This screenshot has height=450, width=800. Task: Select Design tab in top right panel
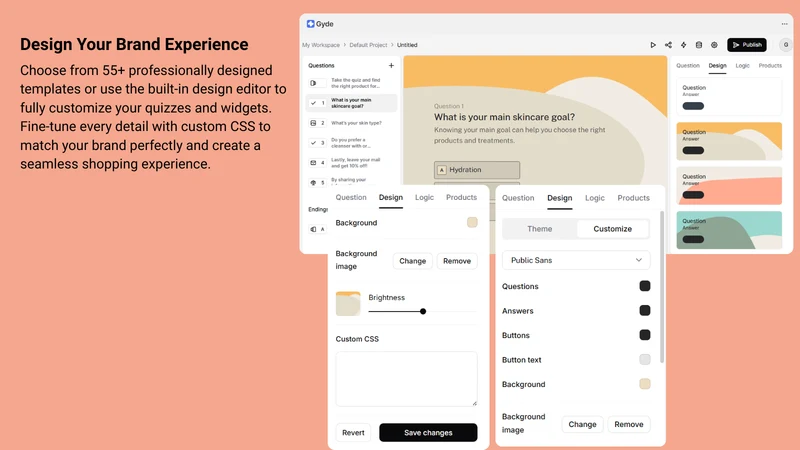pyautogui.click(x=717, y=65)
